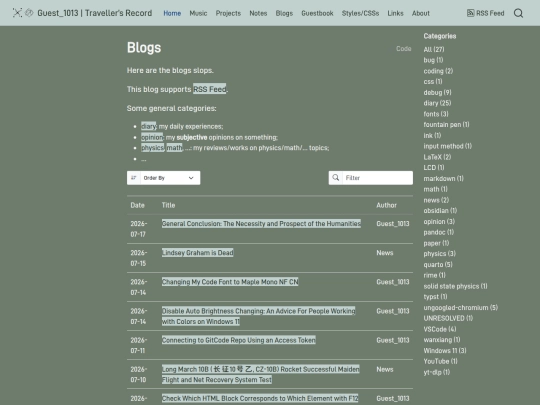Click the Code button near Blogs heading

pos(404,49)
